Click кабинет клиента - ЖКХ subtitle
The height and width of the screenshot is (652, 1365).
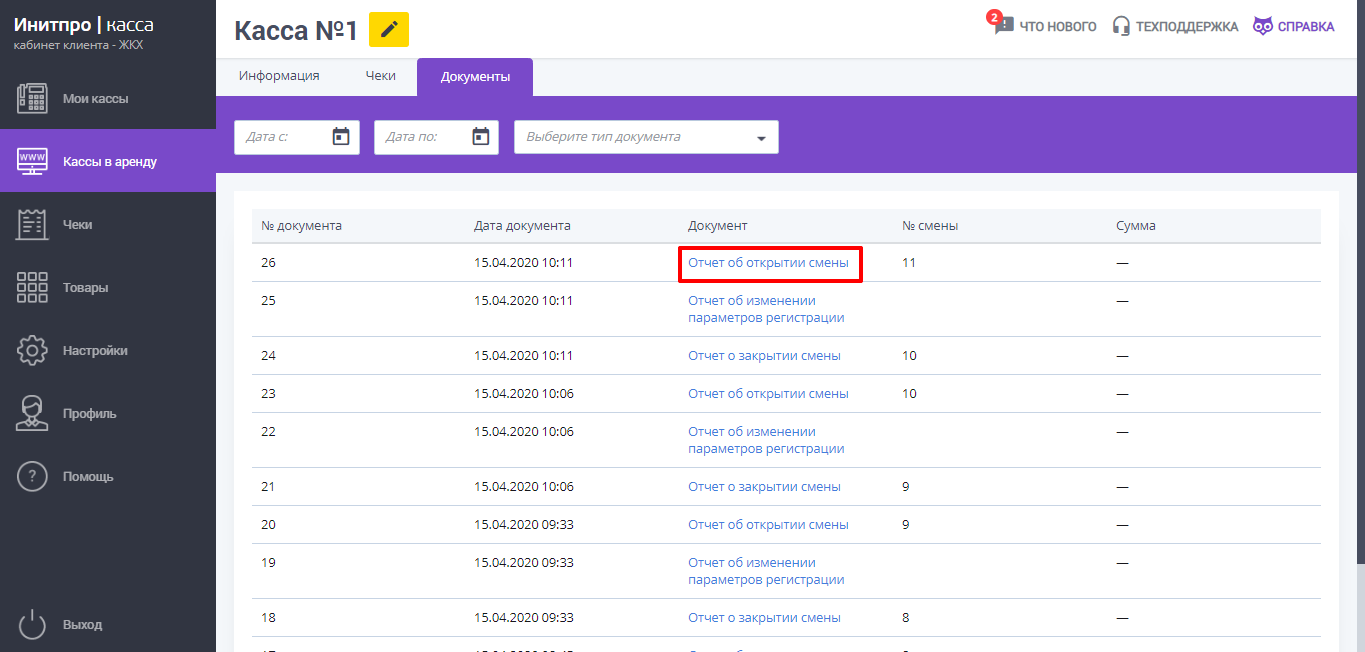[x=78, y=45]
